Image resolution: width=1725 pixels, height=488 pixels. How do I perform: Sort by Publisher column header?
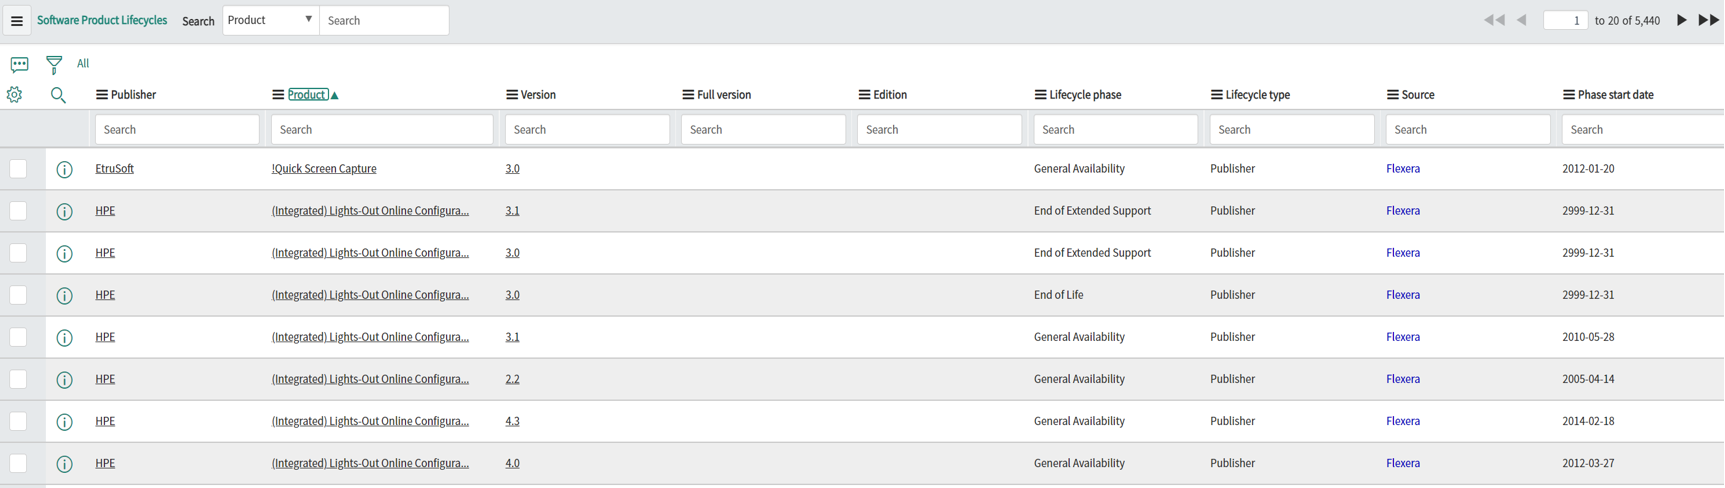coord(133,95)
